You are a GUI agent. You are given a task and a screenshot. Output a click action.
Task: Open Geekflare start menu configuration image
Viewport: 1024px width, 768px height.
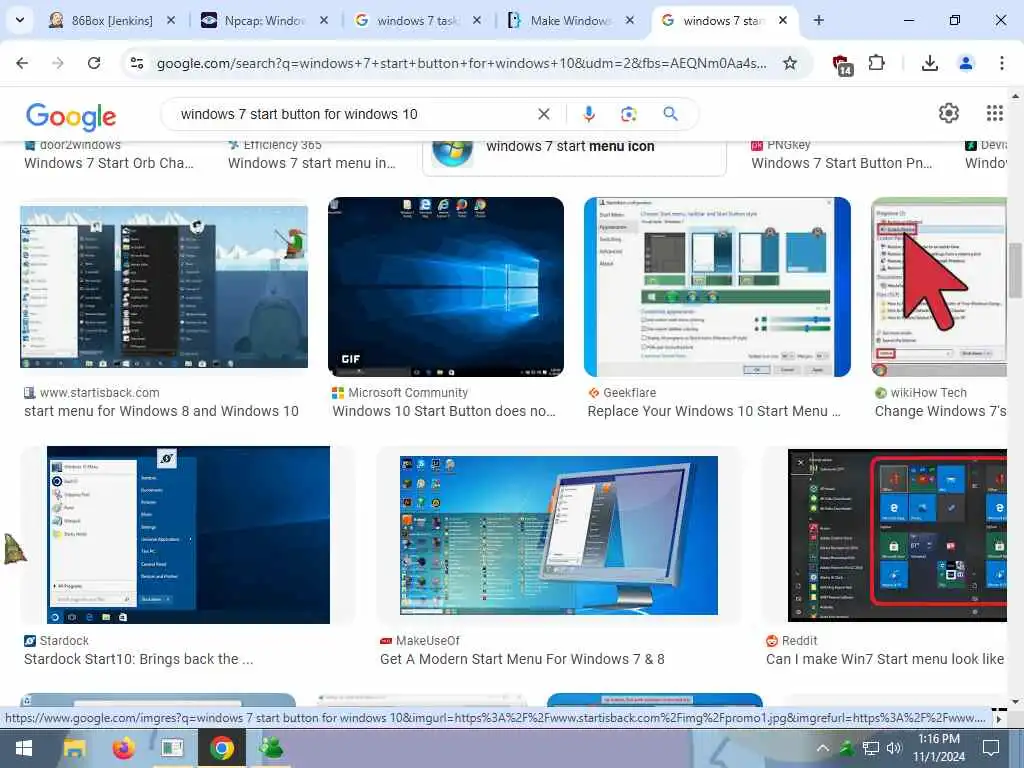(x=717, y=287)
